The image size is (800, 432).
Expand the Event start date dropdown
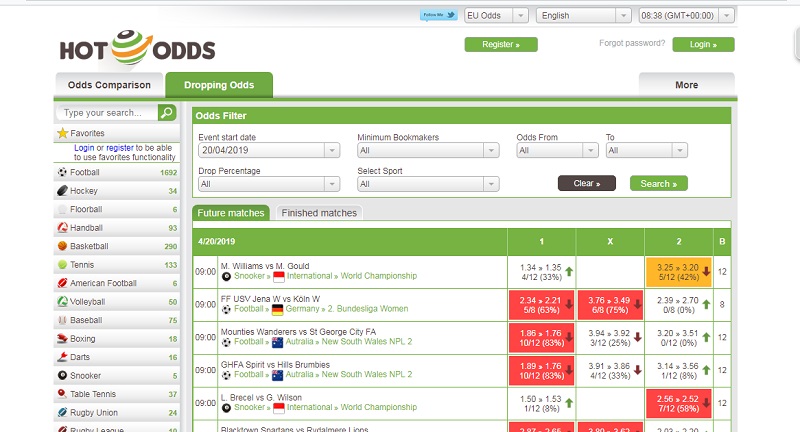point(268,151)
